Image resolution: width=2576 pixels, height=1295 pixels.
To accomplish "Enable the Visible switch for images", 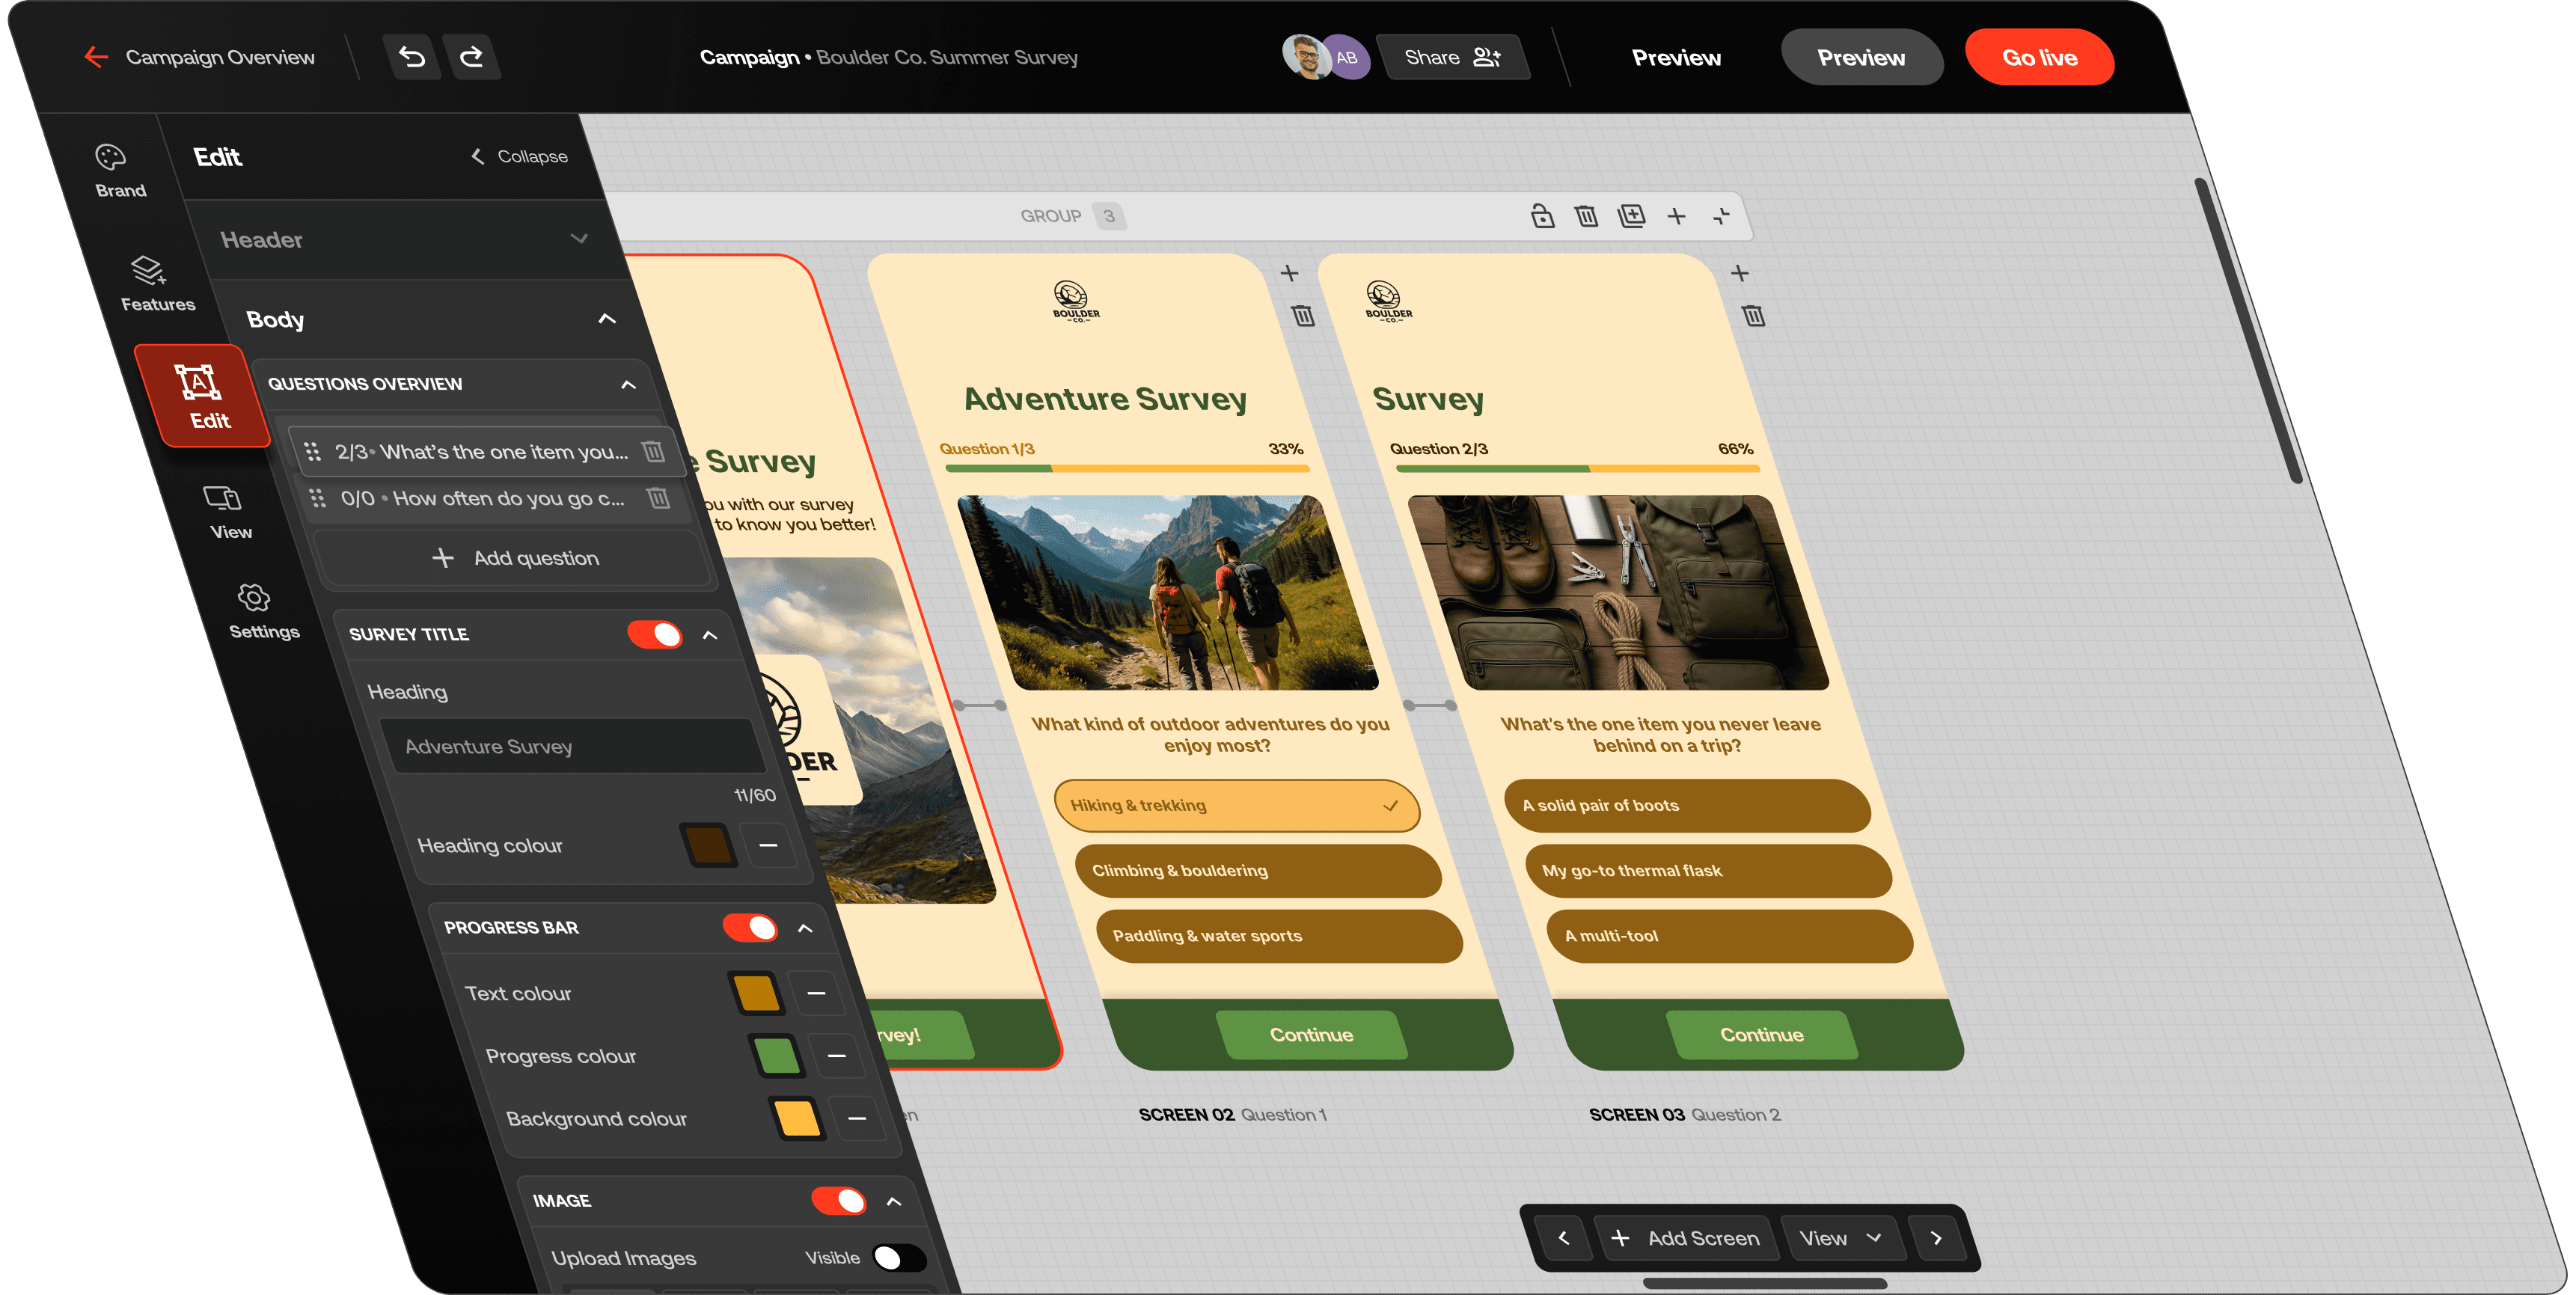I will tap(898, 1258).
